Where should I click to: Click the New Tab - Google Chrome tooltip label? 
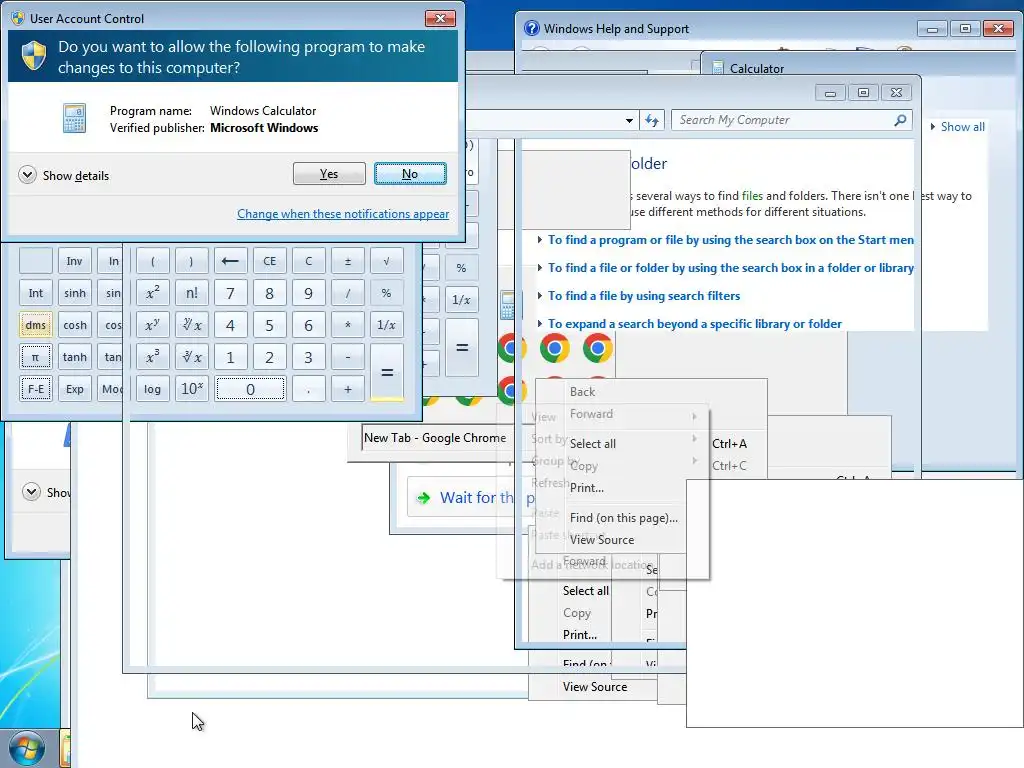(x=435, y=438)
